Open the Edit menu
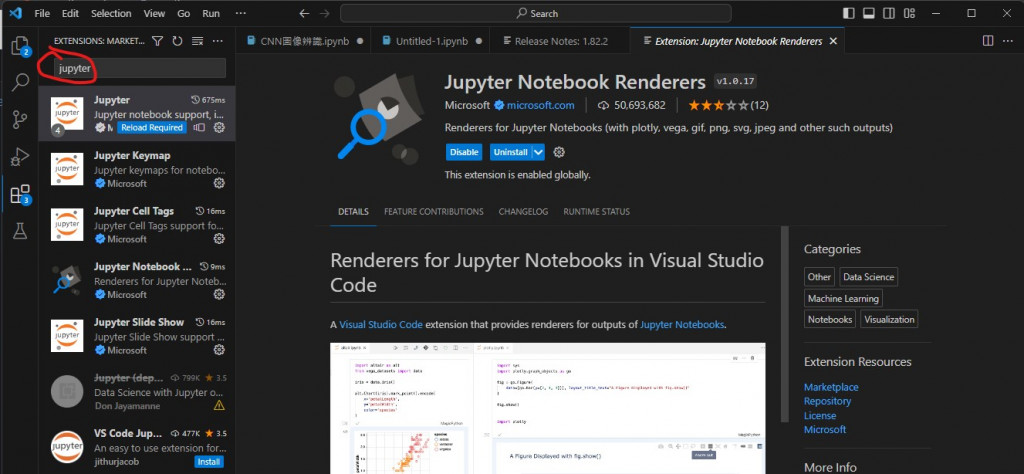 click(71, 13)
